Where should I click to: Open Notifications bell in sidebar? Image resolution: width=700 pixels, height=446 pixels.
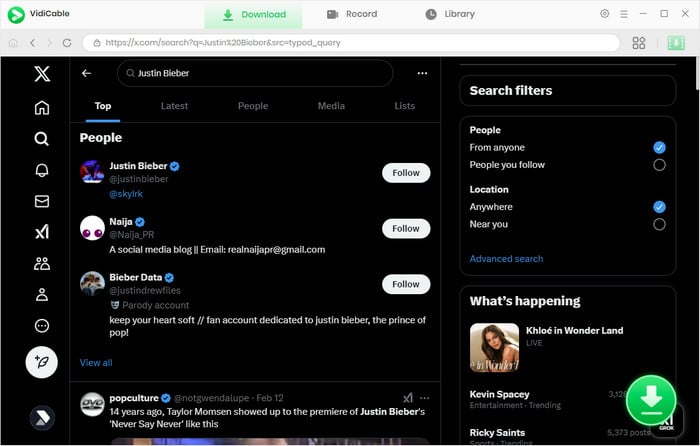pos(42,170)
